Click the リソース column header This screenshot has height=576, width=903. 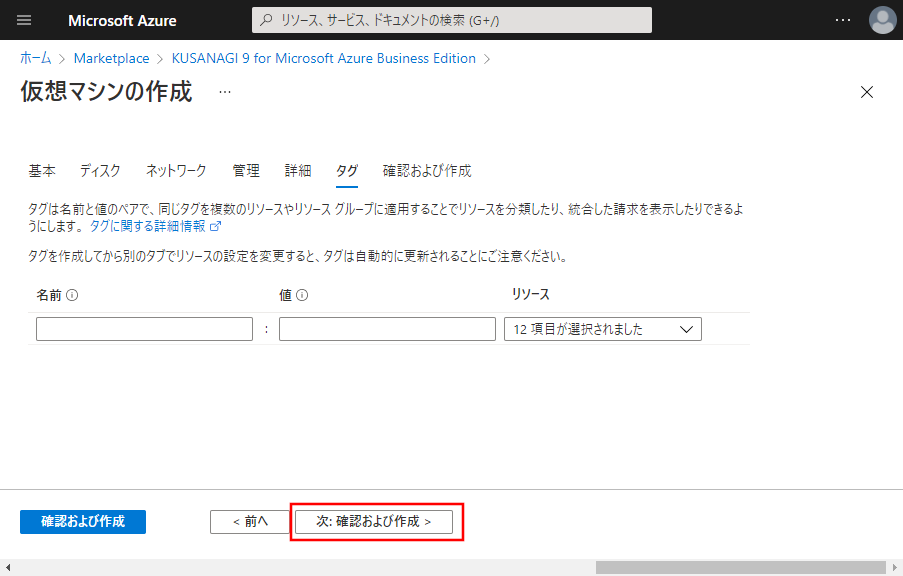coord(530,294)
